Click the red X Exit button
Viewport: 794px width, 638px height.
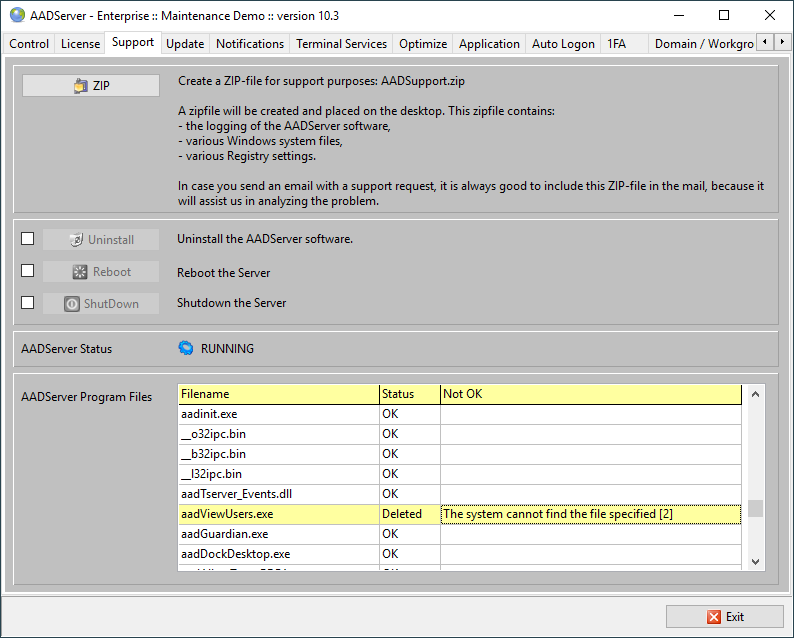coord(725,616)
